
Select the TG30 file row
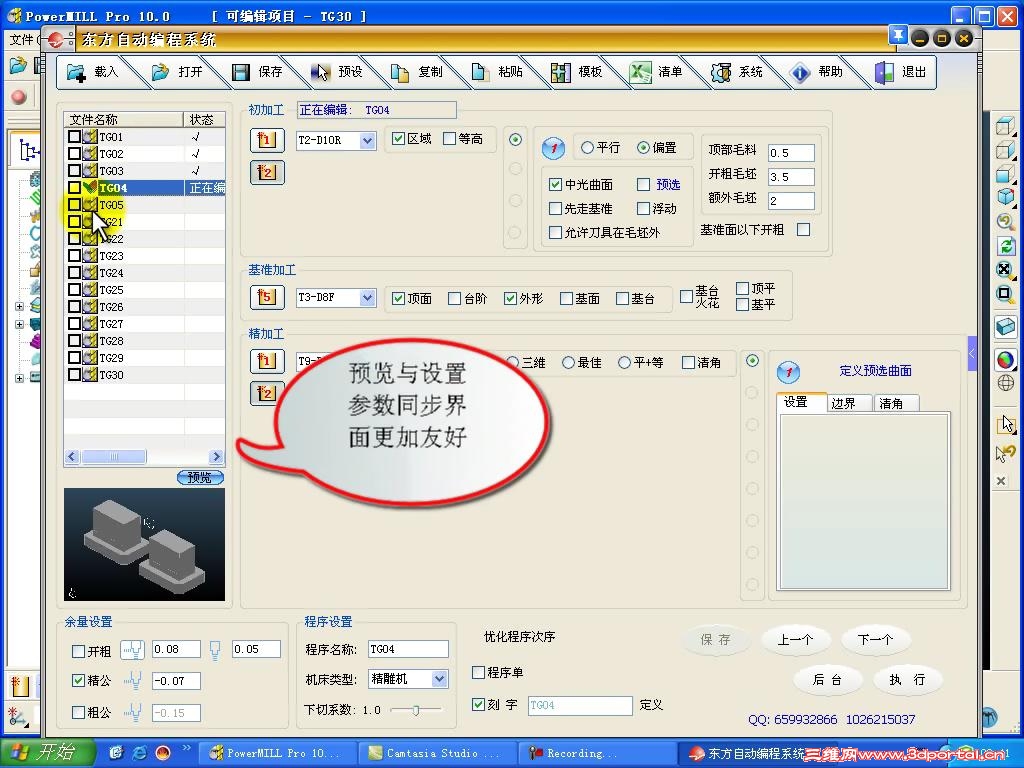pyautogui.click(x=145, y=375)
